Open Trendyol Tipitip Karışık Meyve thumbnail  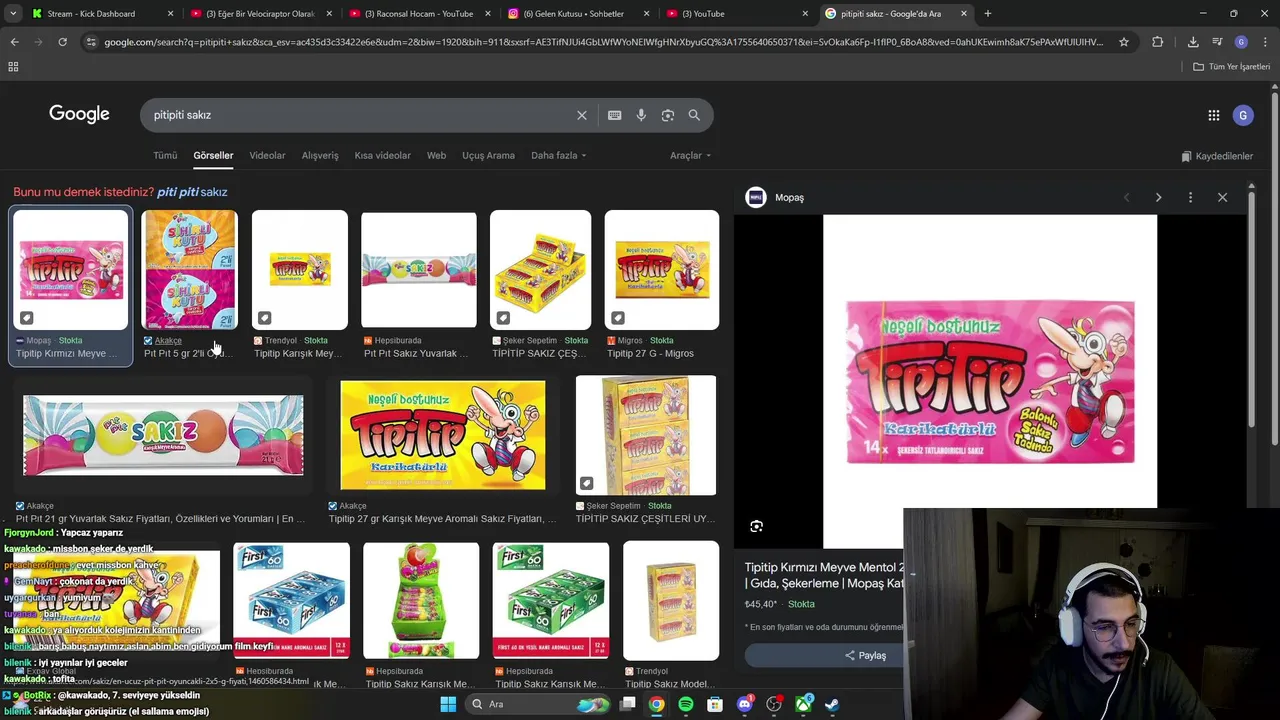(300, 270)
